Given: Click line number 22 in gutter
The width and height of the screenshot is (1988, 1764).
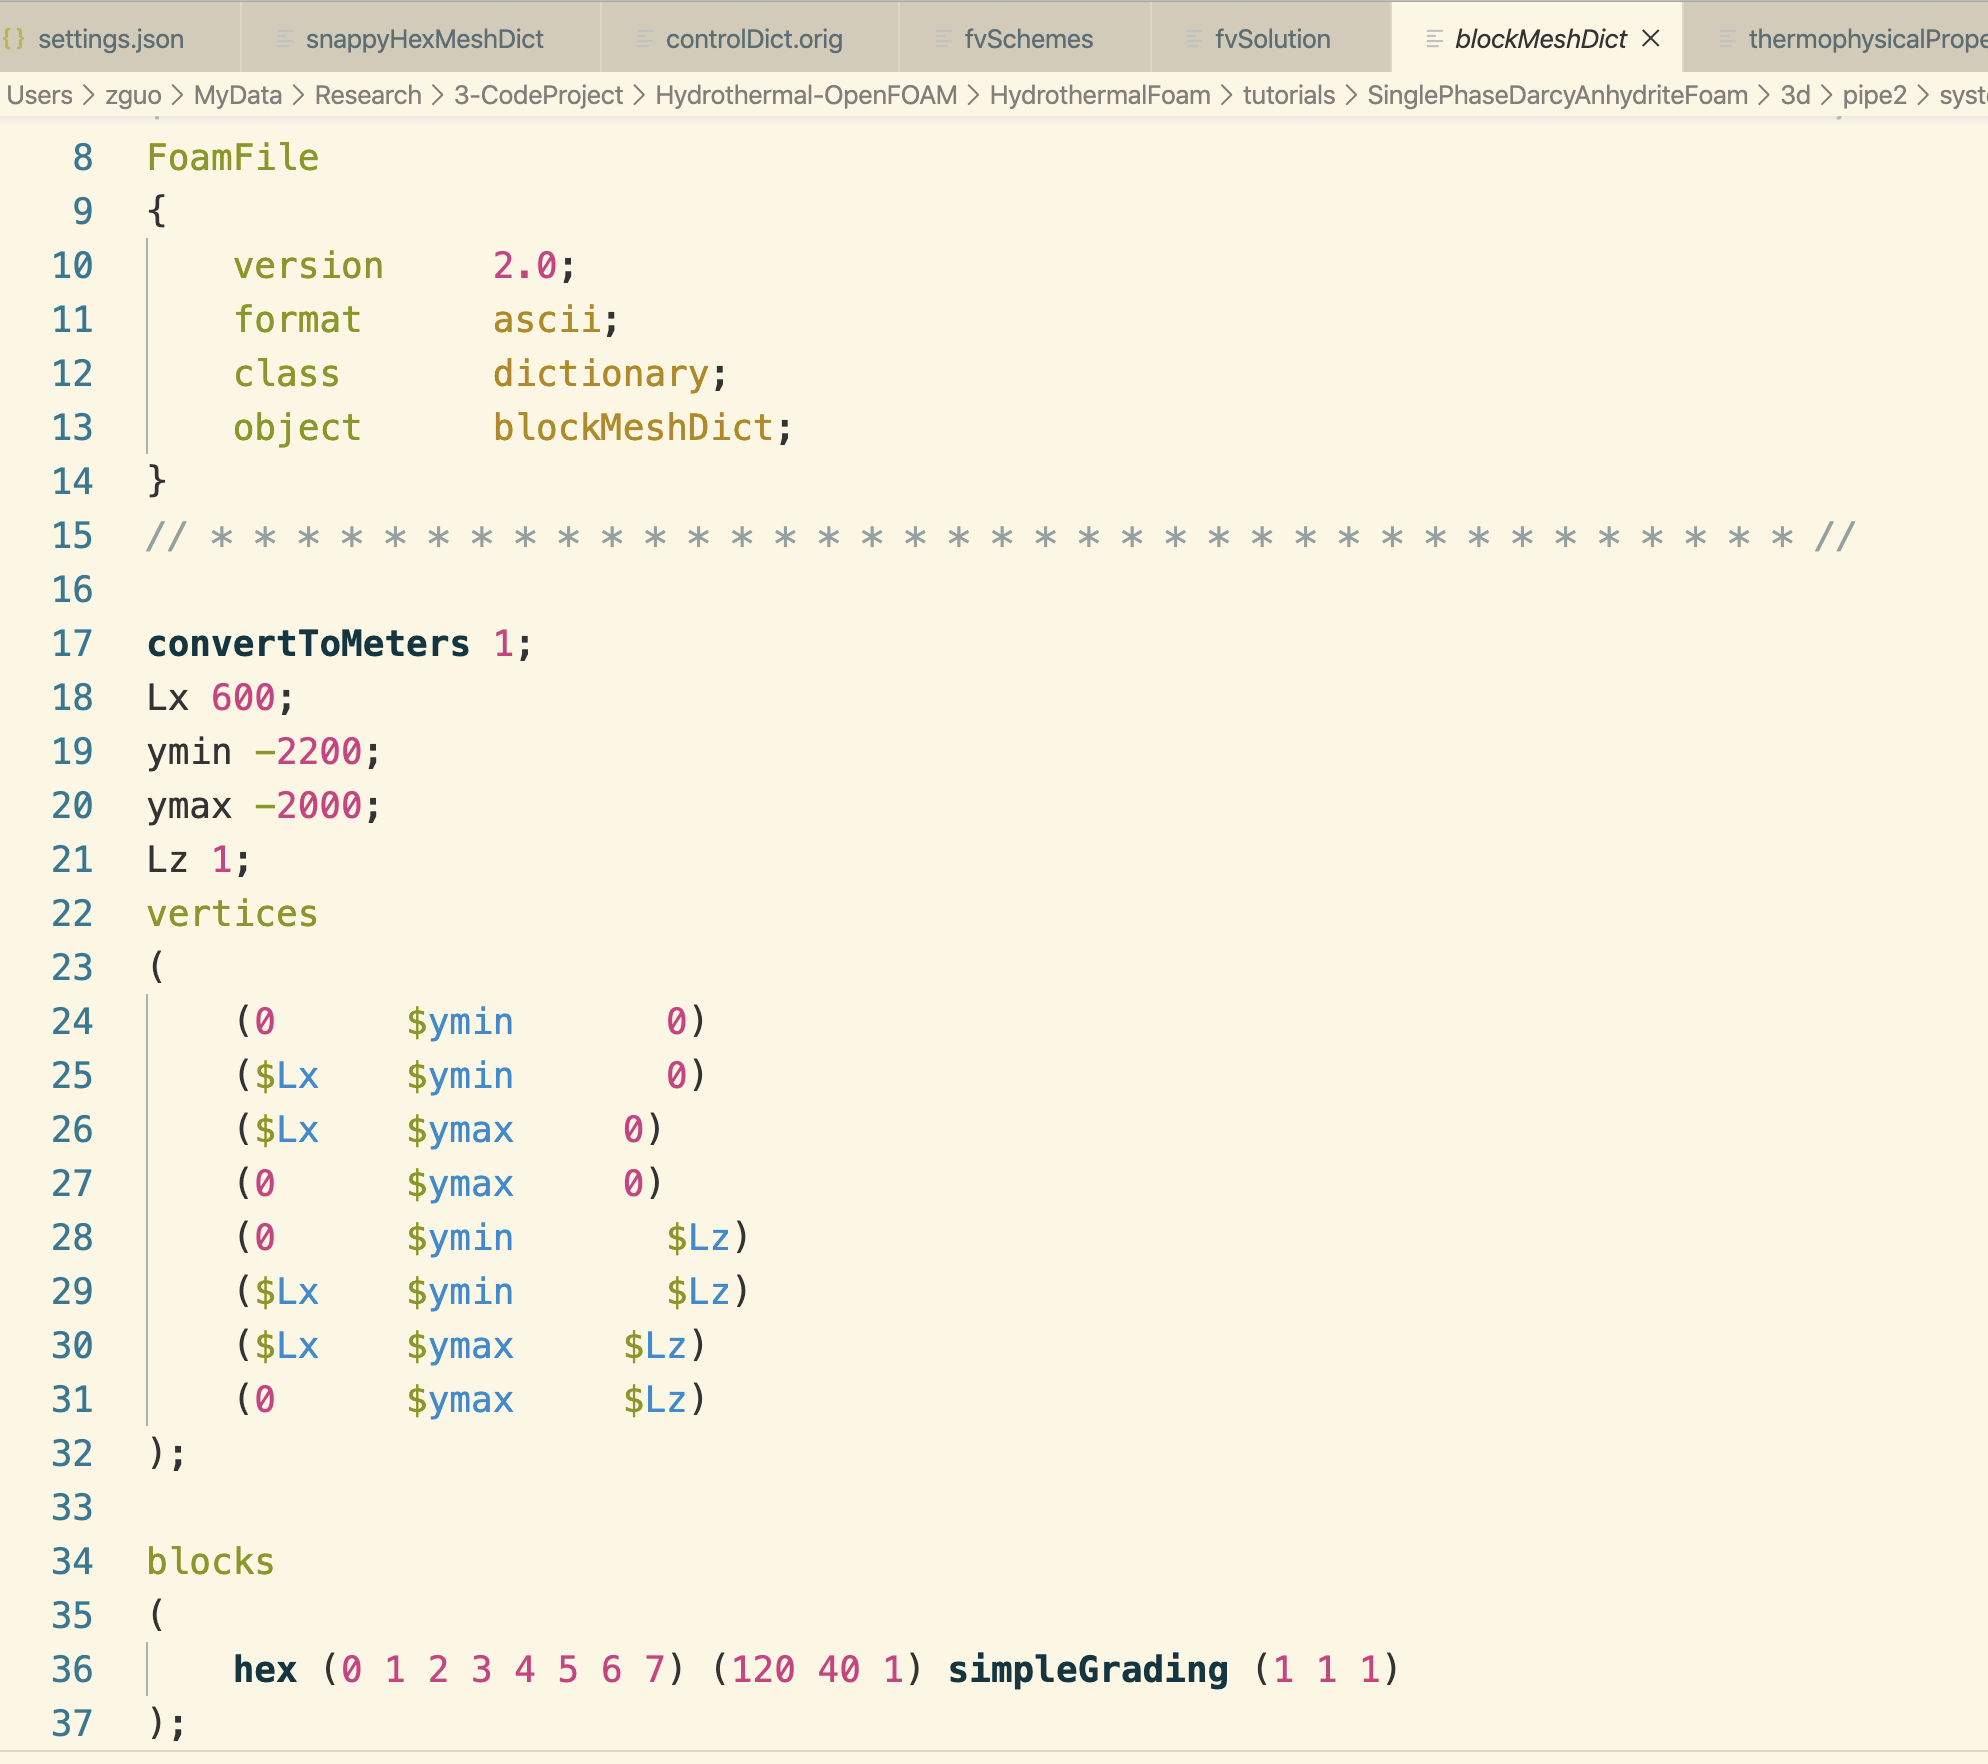Looking at the screenshot, I should pyautogui.click(x=72, y=914).
